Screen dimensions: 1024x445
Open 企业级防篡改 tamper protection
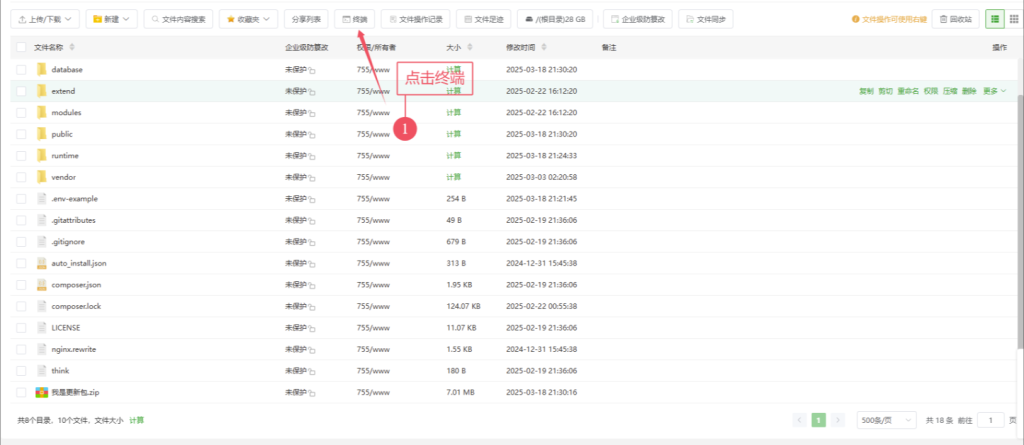pyautogui.click(x=638, y=20)
